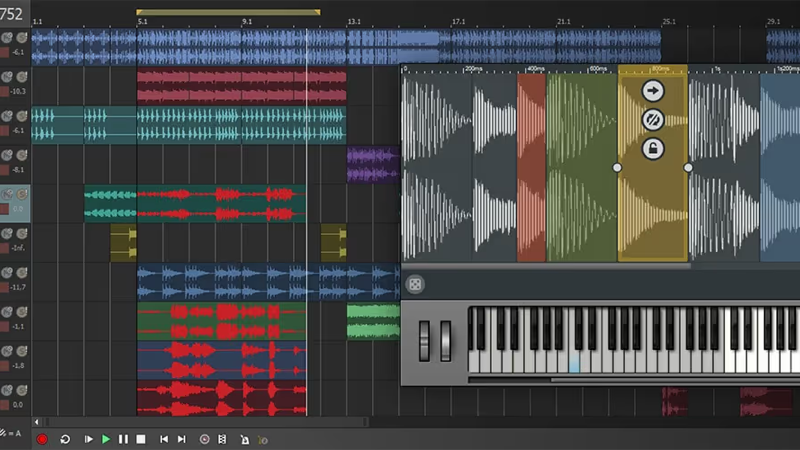The image size is (800, 450).
Task: Click timeline ruler marker 13.1
Action: 354,21
